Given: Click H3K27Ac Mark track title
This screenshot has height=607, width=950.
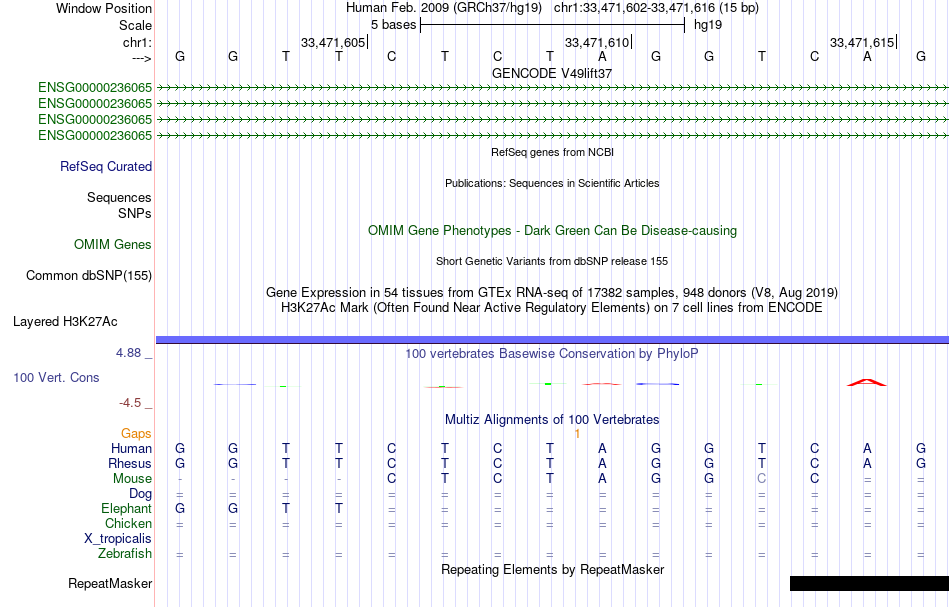Looking at the screenshot, I should point(552,308).
